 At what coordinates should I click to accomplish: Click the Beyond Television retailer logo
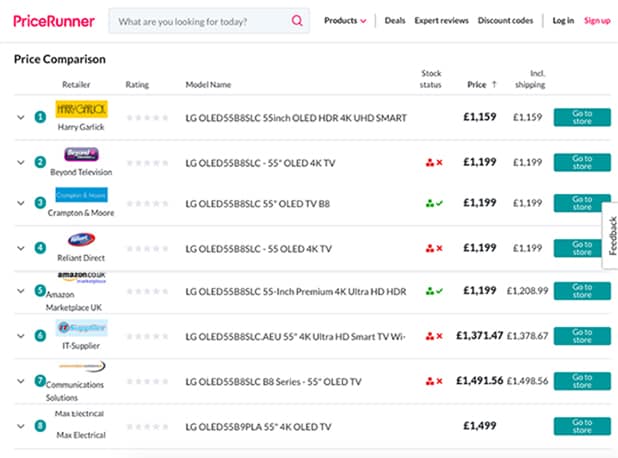pyautogui.click(x=82, y=154)
